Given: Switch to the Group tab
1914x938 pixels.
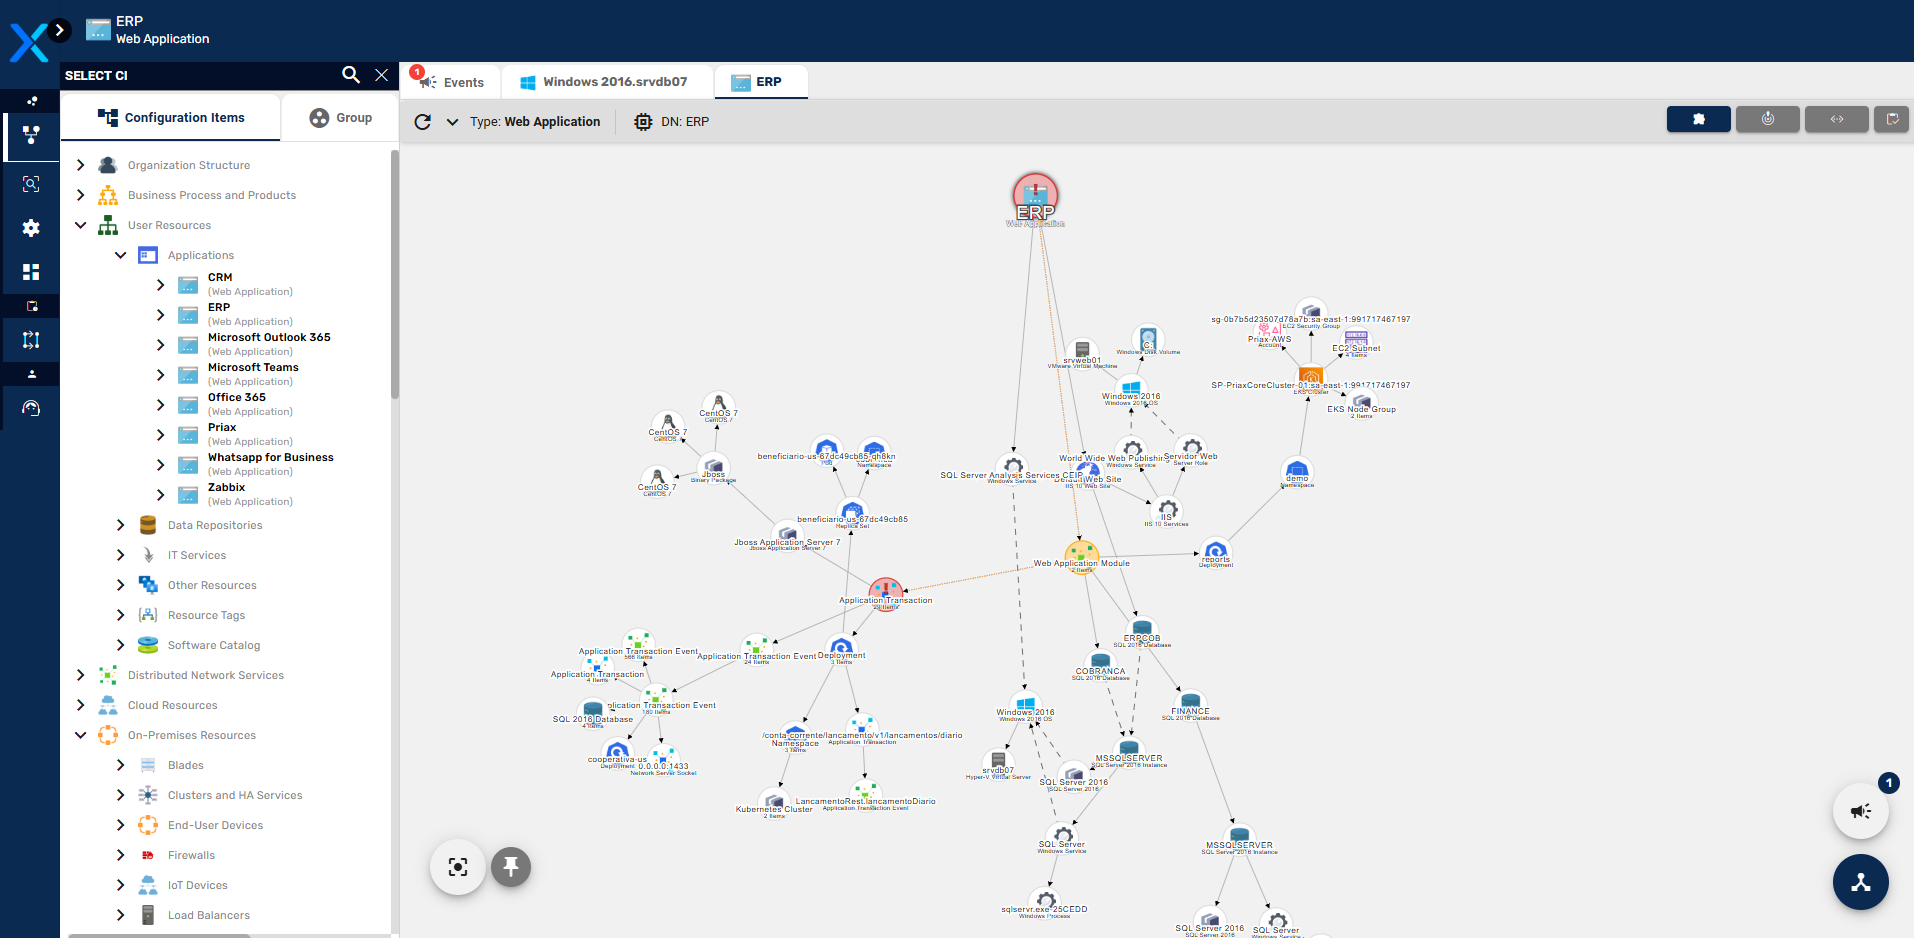Looking at the screenshot, I should pyautogui.click(x=341, y=118).
